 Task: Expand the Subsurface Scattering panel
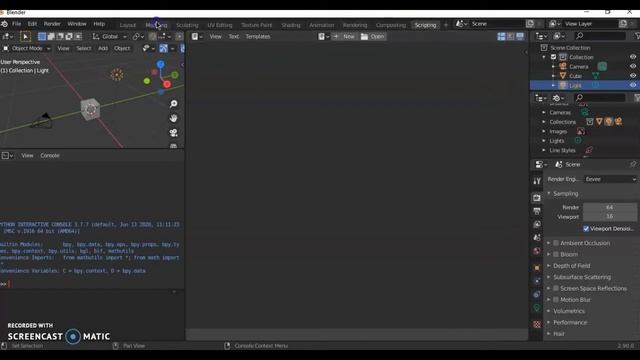pos(582,277)
